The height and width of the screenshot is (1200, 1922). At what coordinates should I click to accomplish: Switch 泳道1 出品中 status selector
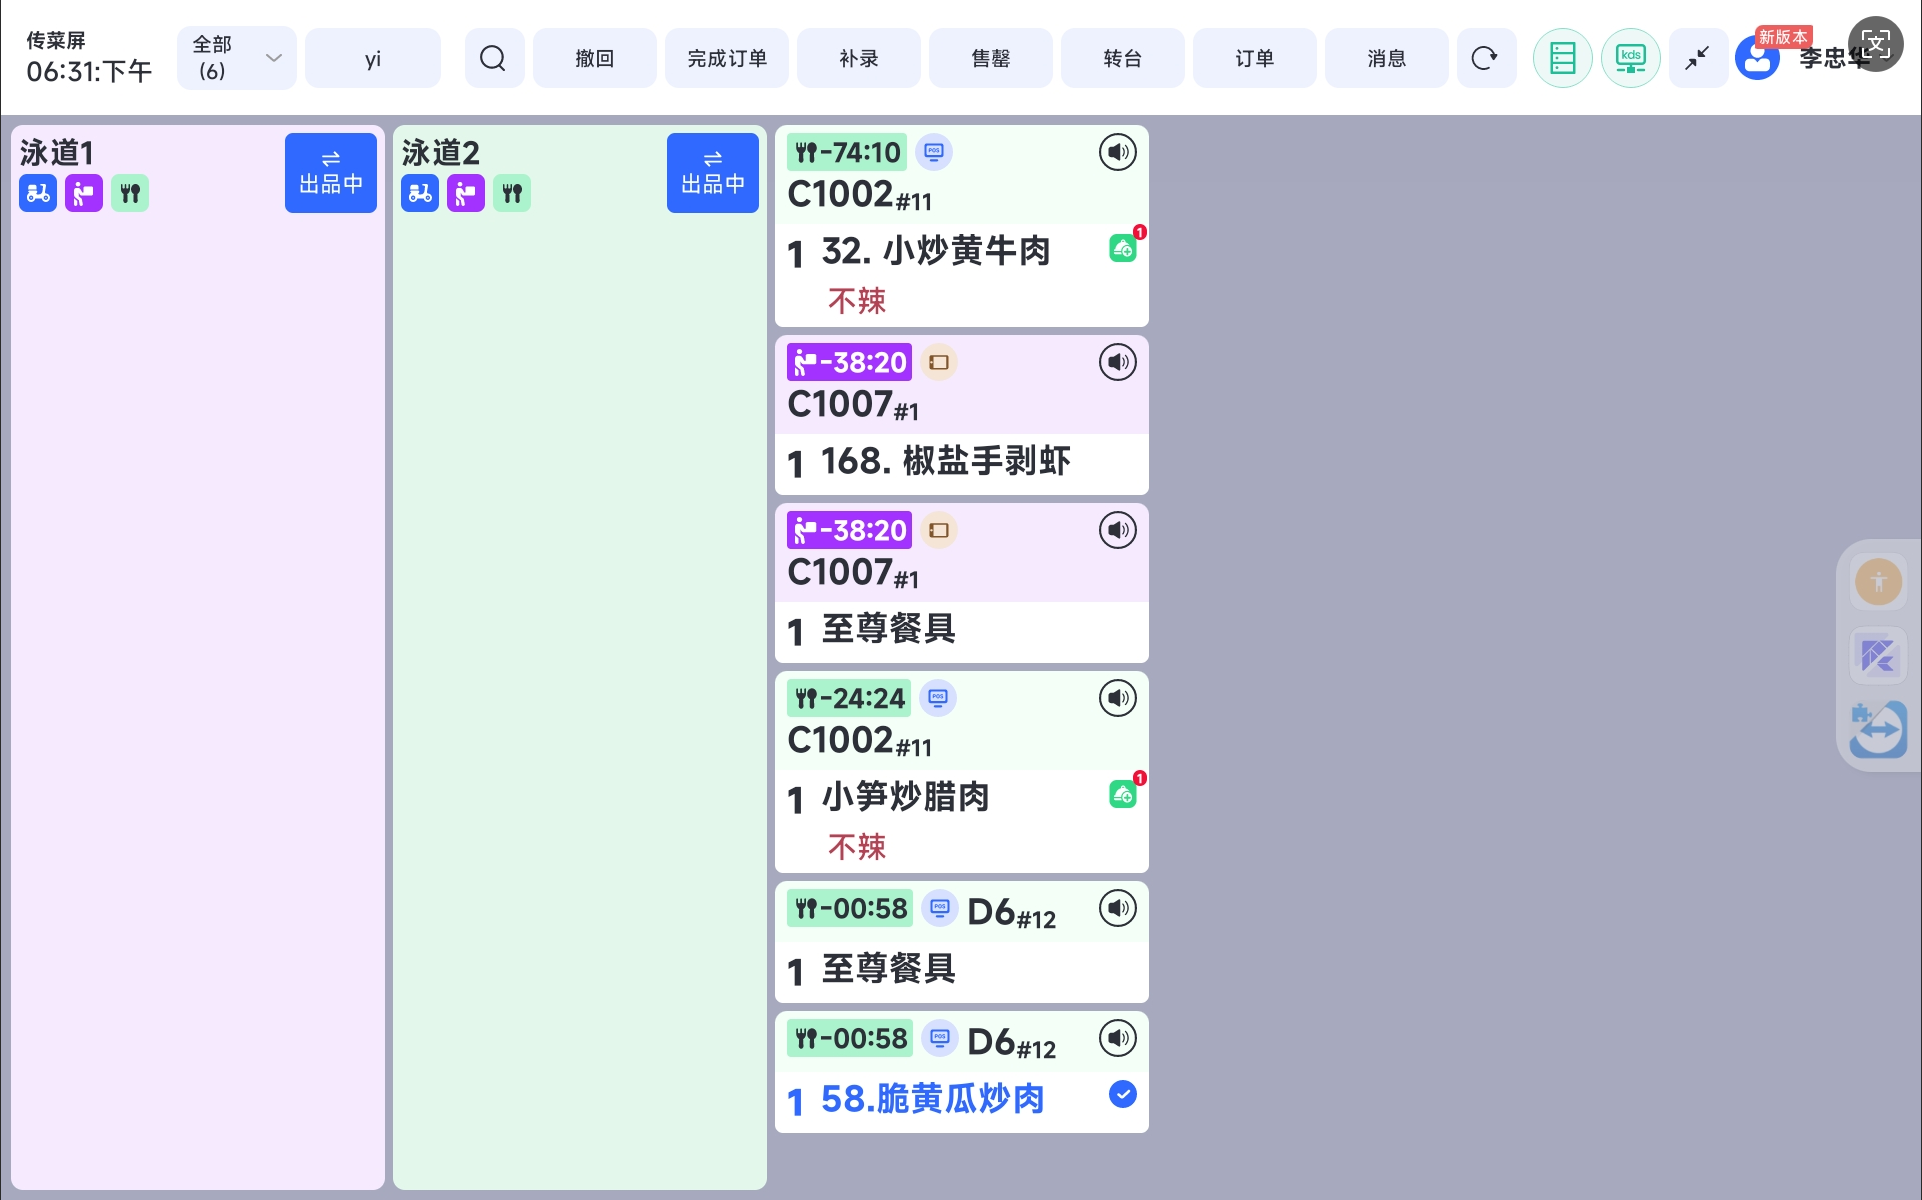(x=330, y=173)
